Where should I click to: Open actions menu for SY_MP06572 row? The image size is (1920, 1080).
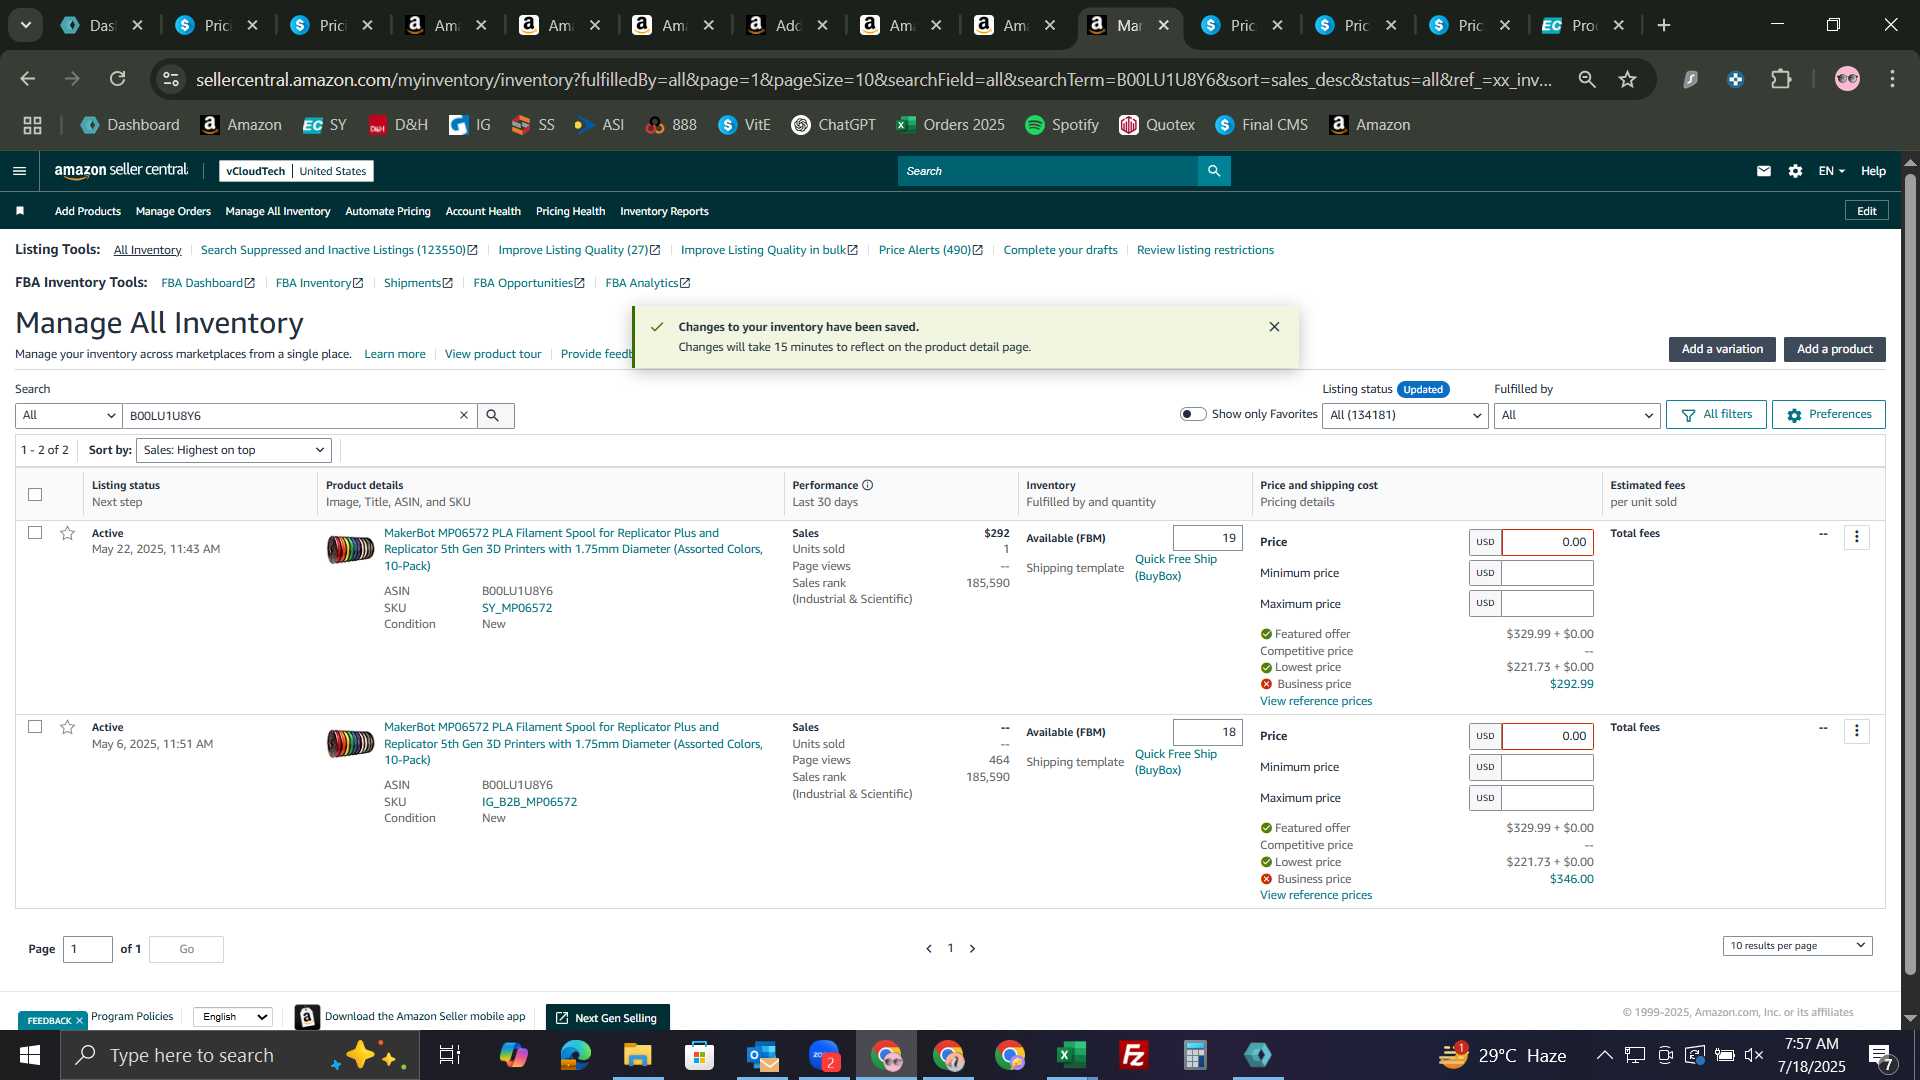(1857, 537)
